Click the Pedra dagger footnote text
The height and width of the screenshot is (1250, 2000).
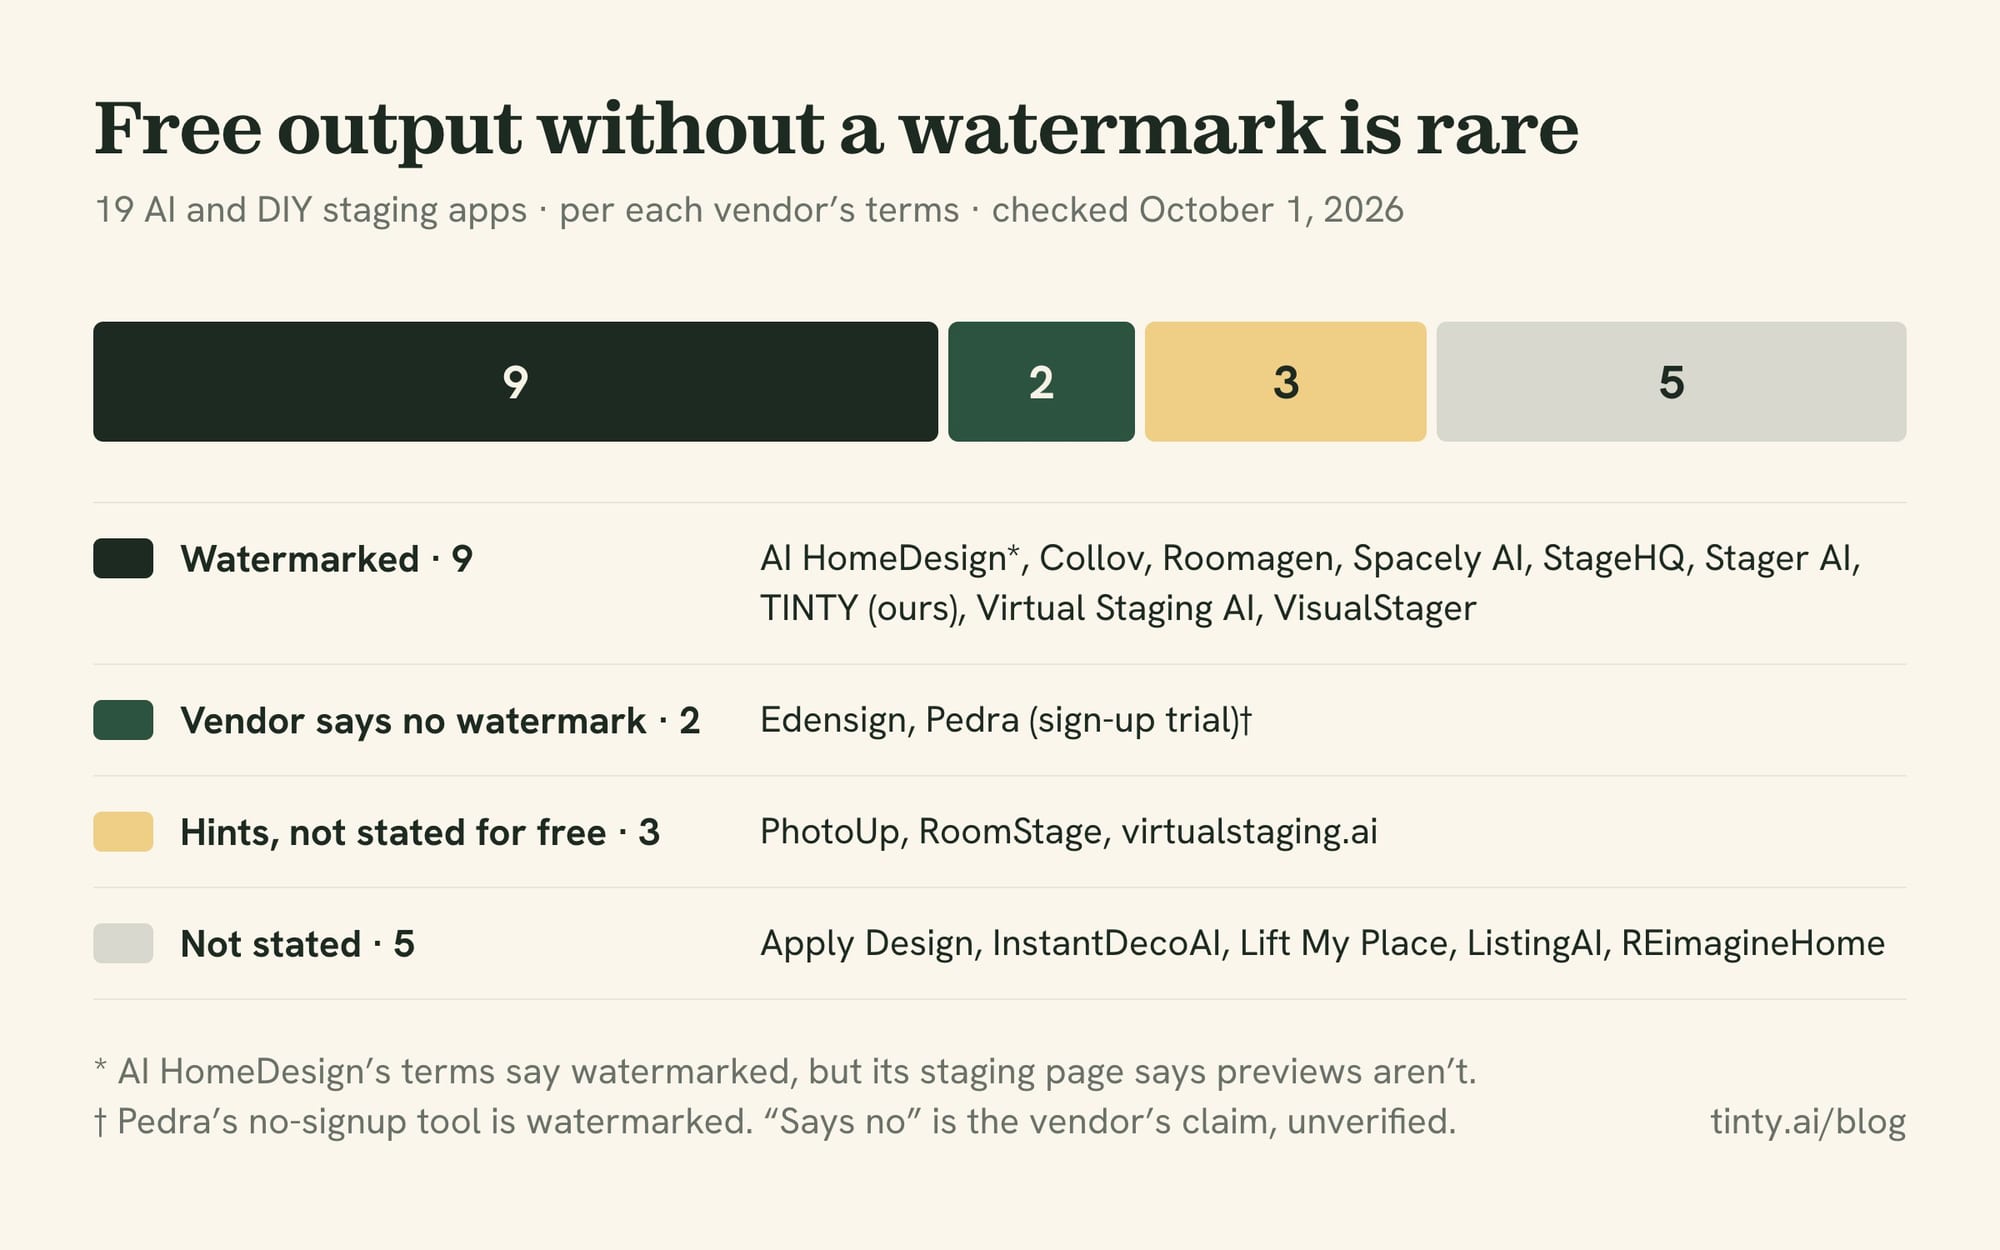coord(774,1121)
